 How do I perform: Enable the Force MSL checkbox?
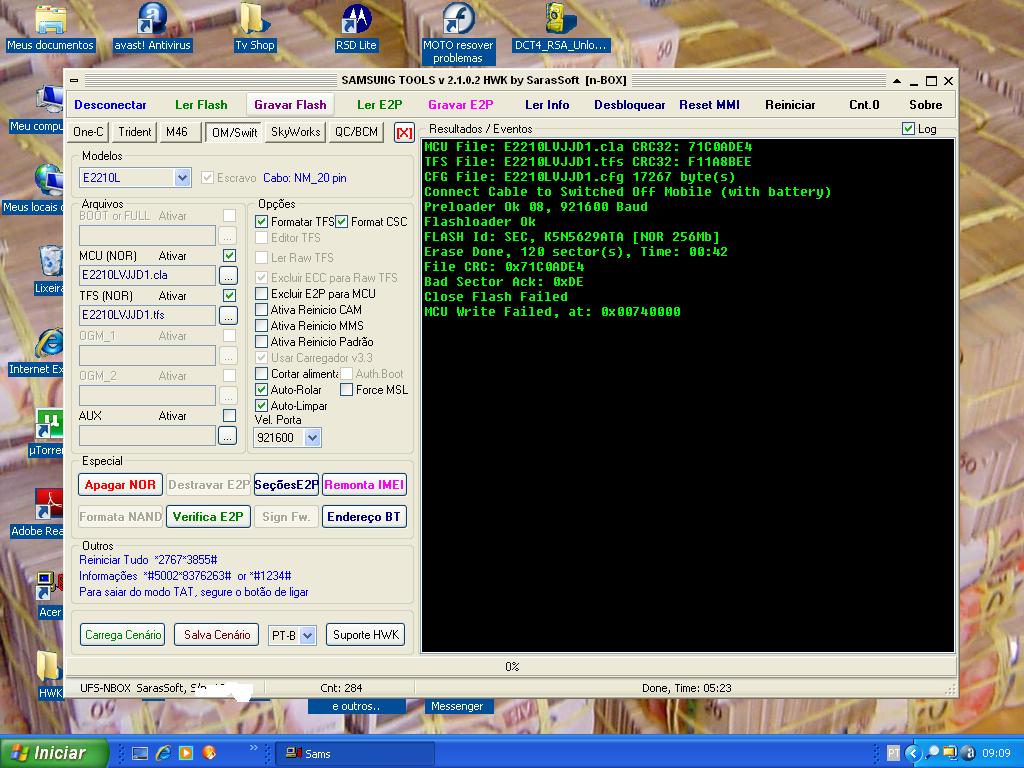coord(347,390)
